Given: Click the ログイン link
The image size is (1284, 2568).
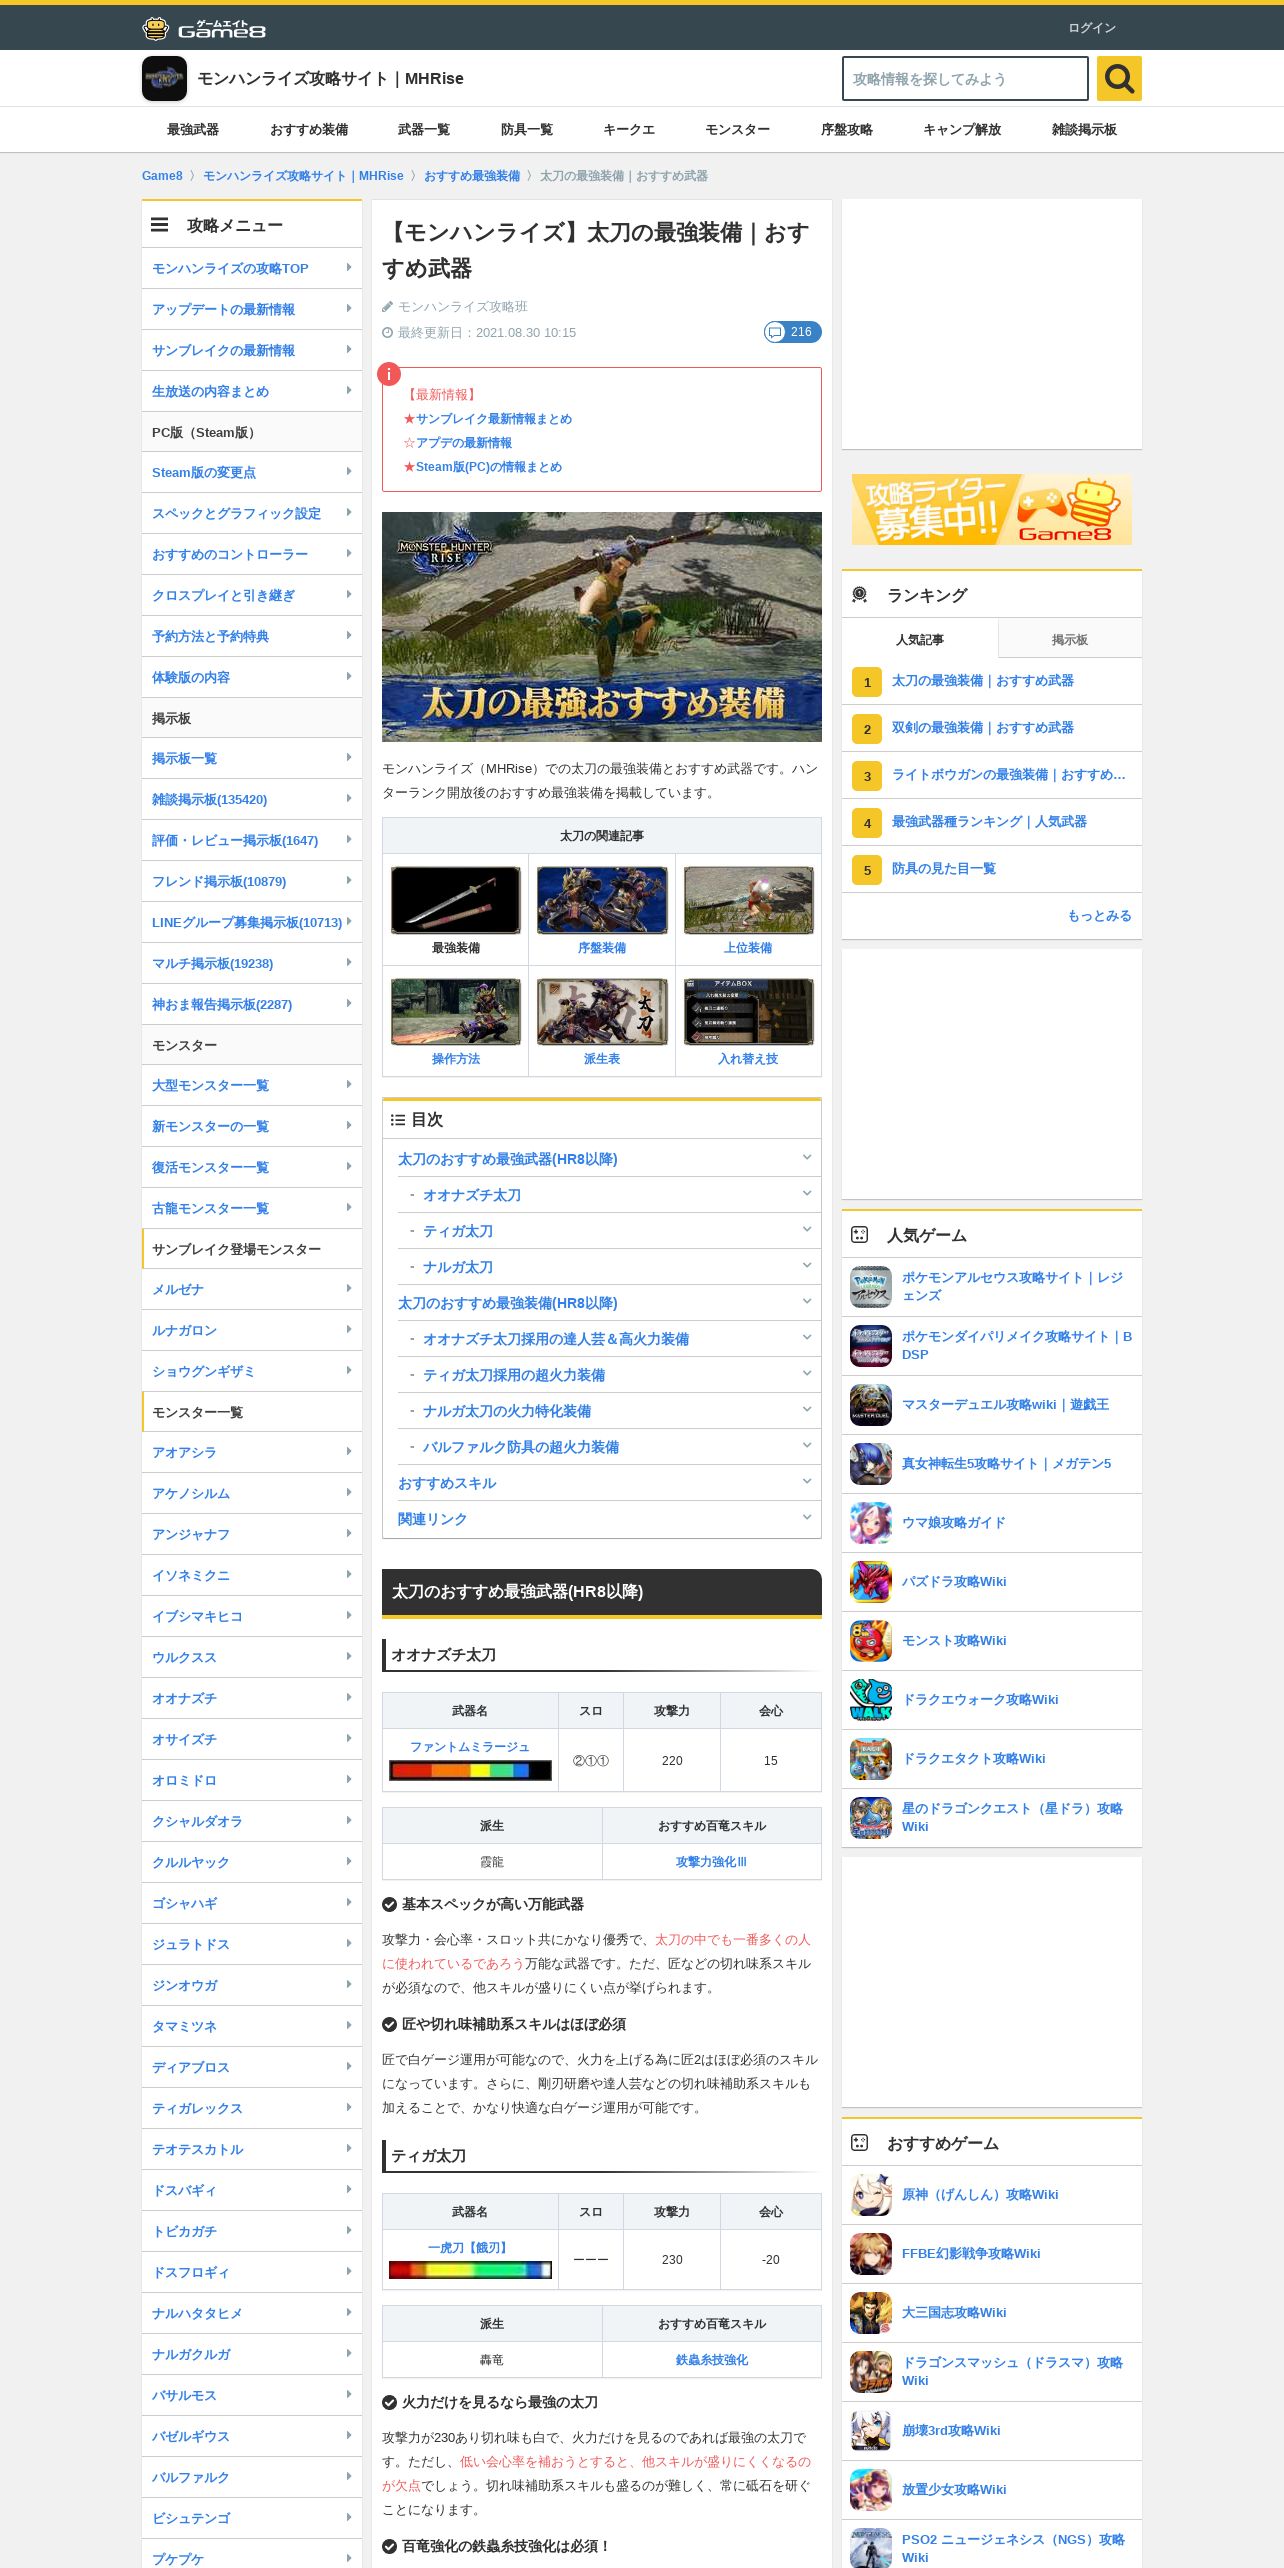Looking at the screenshot, I should tap(1092, 28).
